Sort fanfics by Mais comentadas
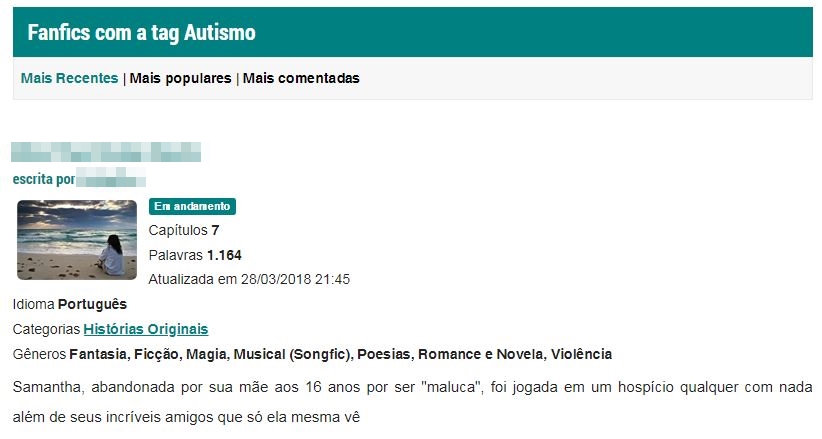822x439 pixels. (x=301, y=78)
